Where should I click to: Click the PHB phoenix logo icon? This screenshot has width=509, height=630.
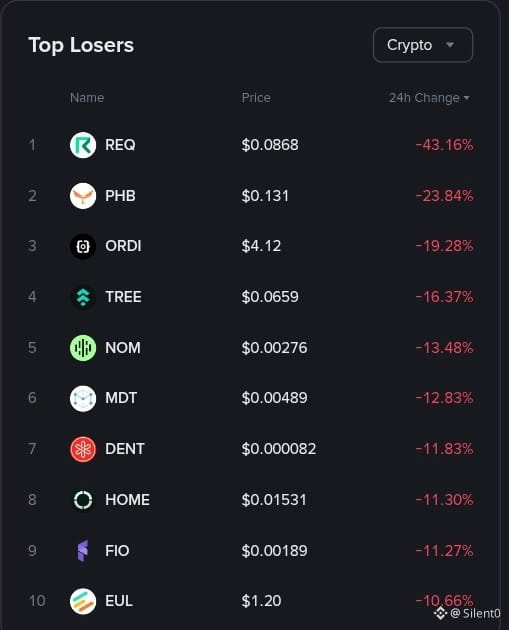[83, 196]
